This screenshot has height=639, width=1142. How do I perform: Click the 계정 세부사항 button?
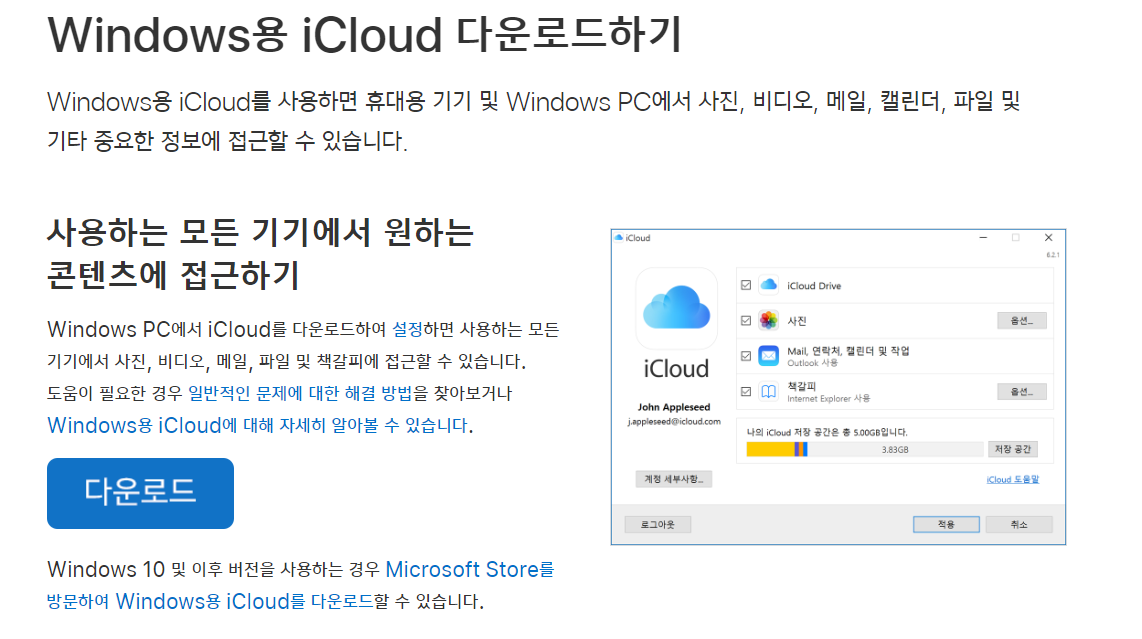tap(674, 479)
